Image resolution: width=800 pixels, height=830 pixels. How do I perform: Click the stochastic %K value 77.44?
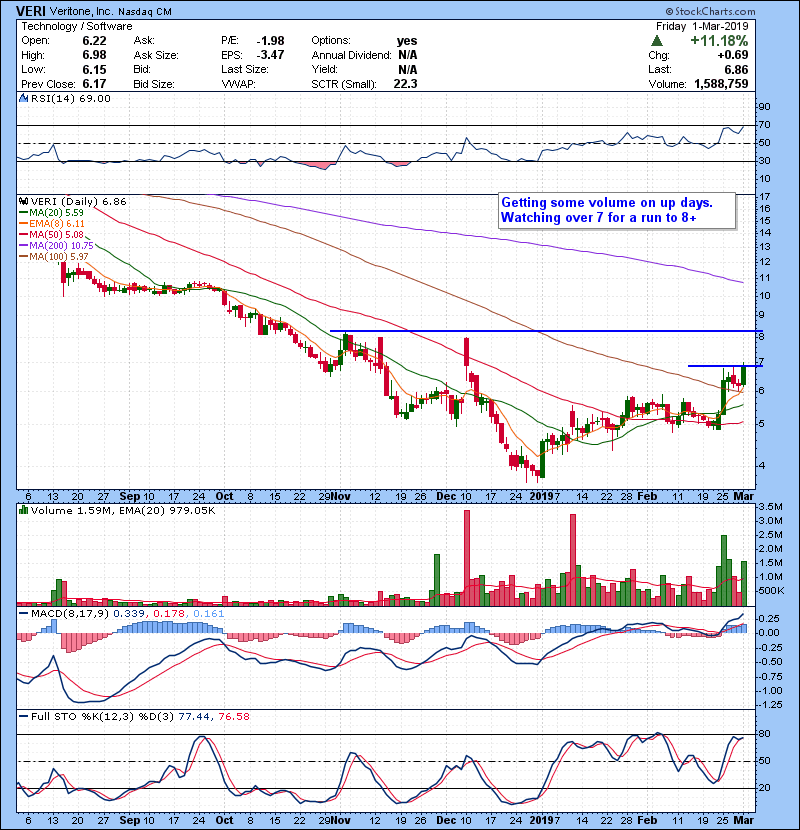click(193, 717)
